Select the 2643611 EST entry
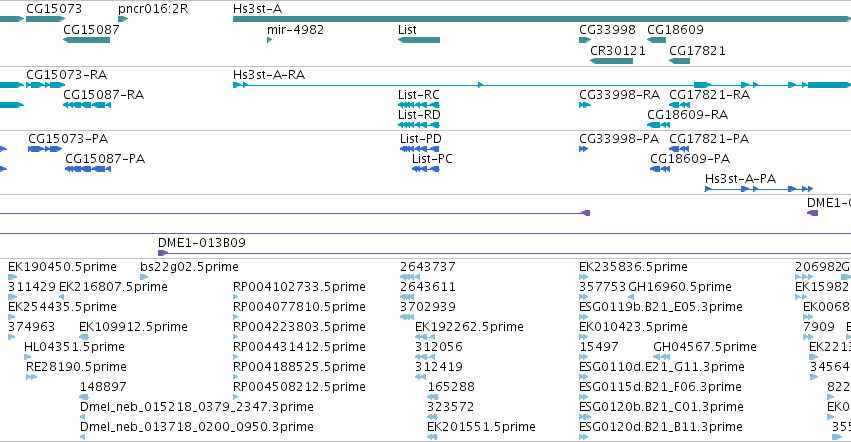Viewport: 851px width, 442px height. pos(428,287)
